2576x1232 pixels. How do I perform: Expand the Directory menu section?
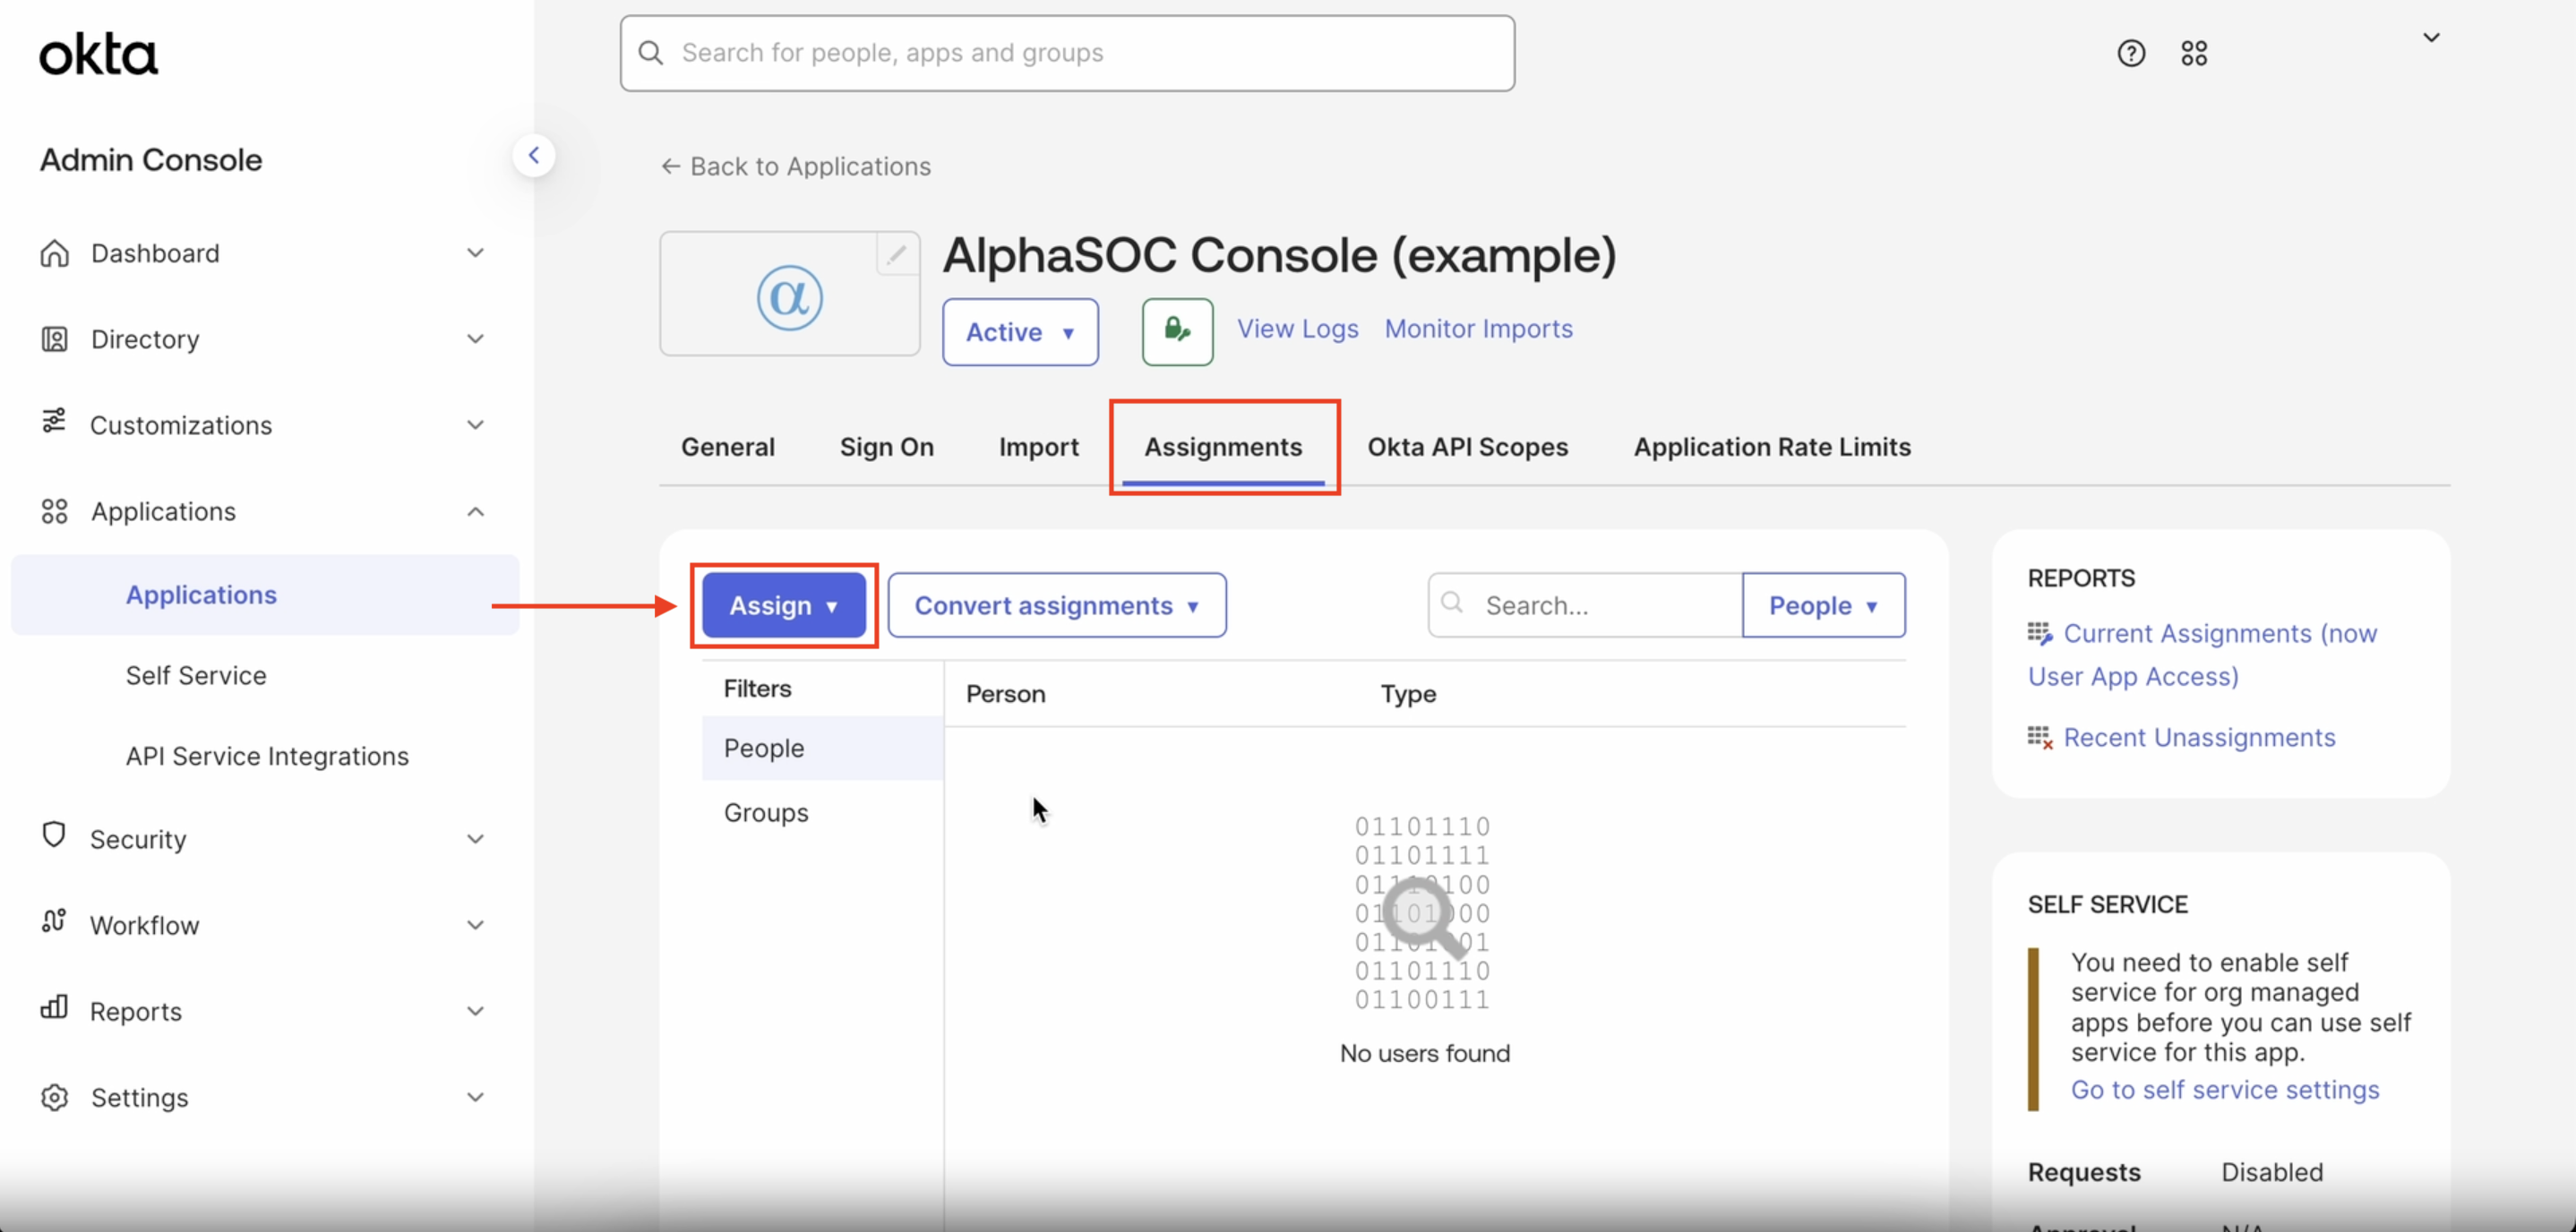(475, 339)
